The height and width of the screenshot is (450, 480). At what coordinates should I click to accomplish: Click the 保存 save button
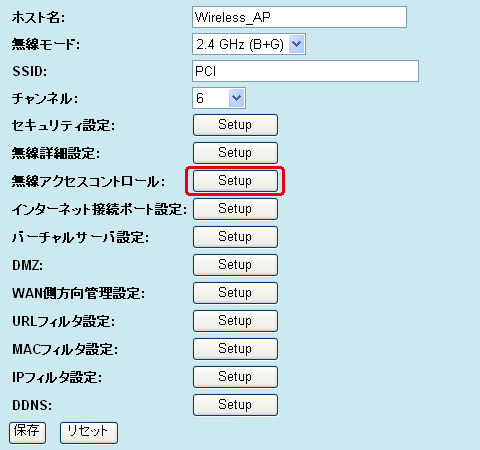pyautogui.click(x=27, y=433)
